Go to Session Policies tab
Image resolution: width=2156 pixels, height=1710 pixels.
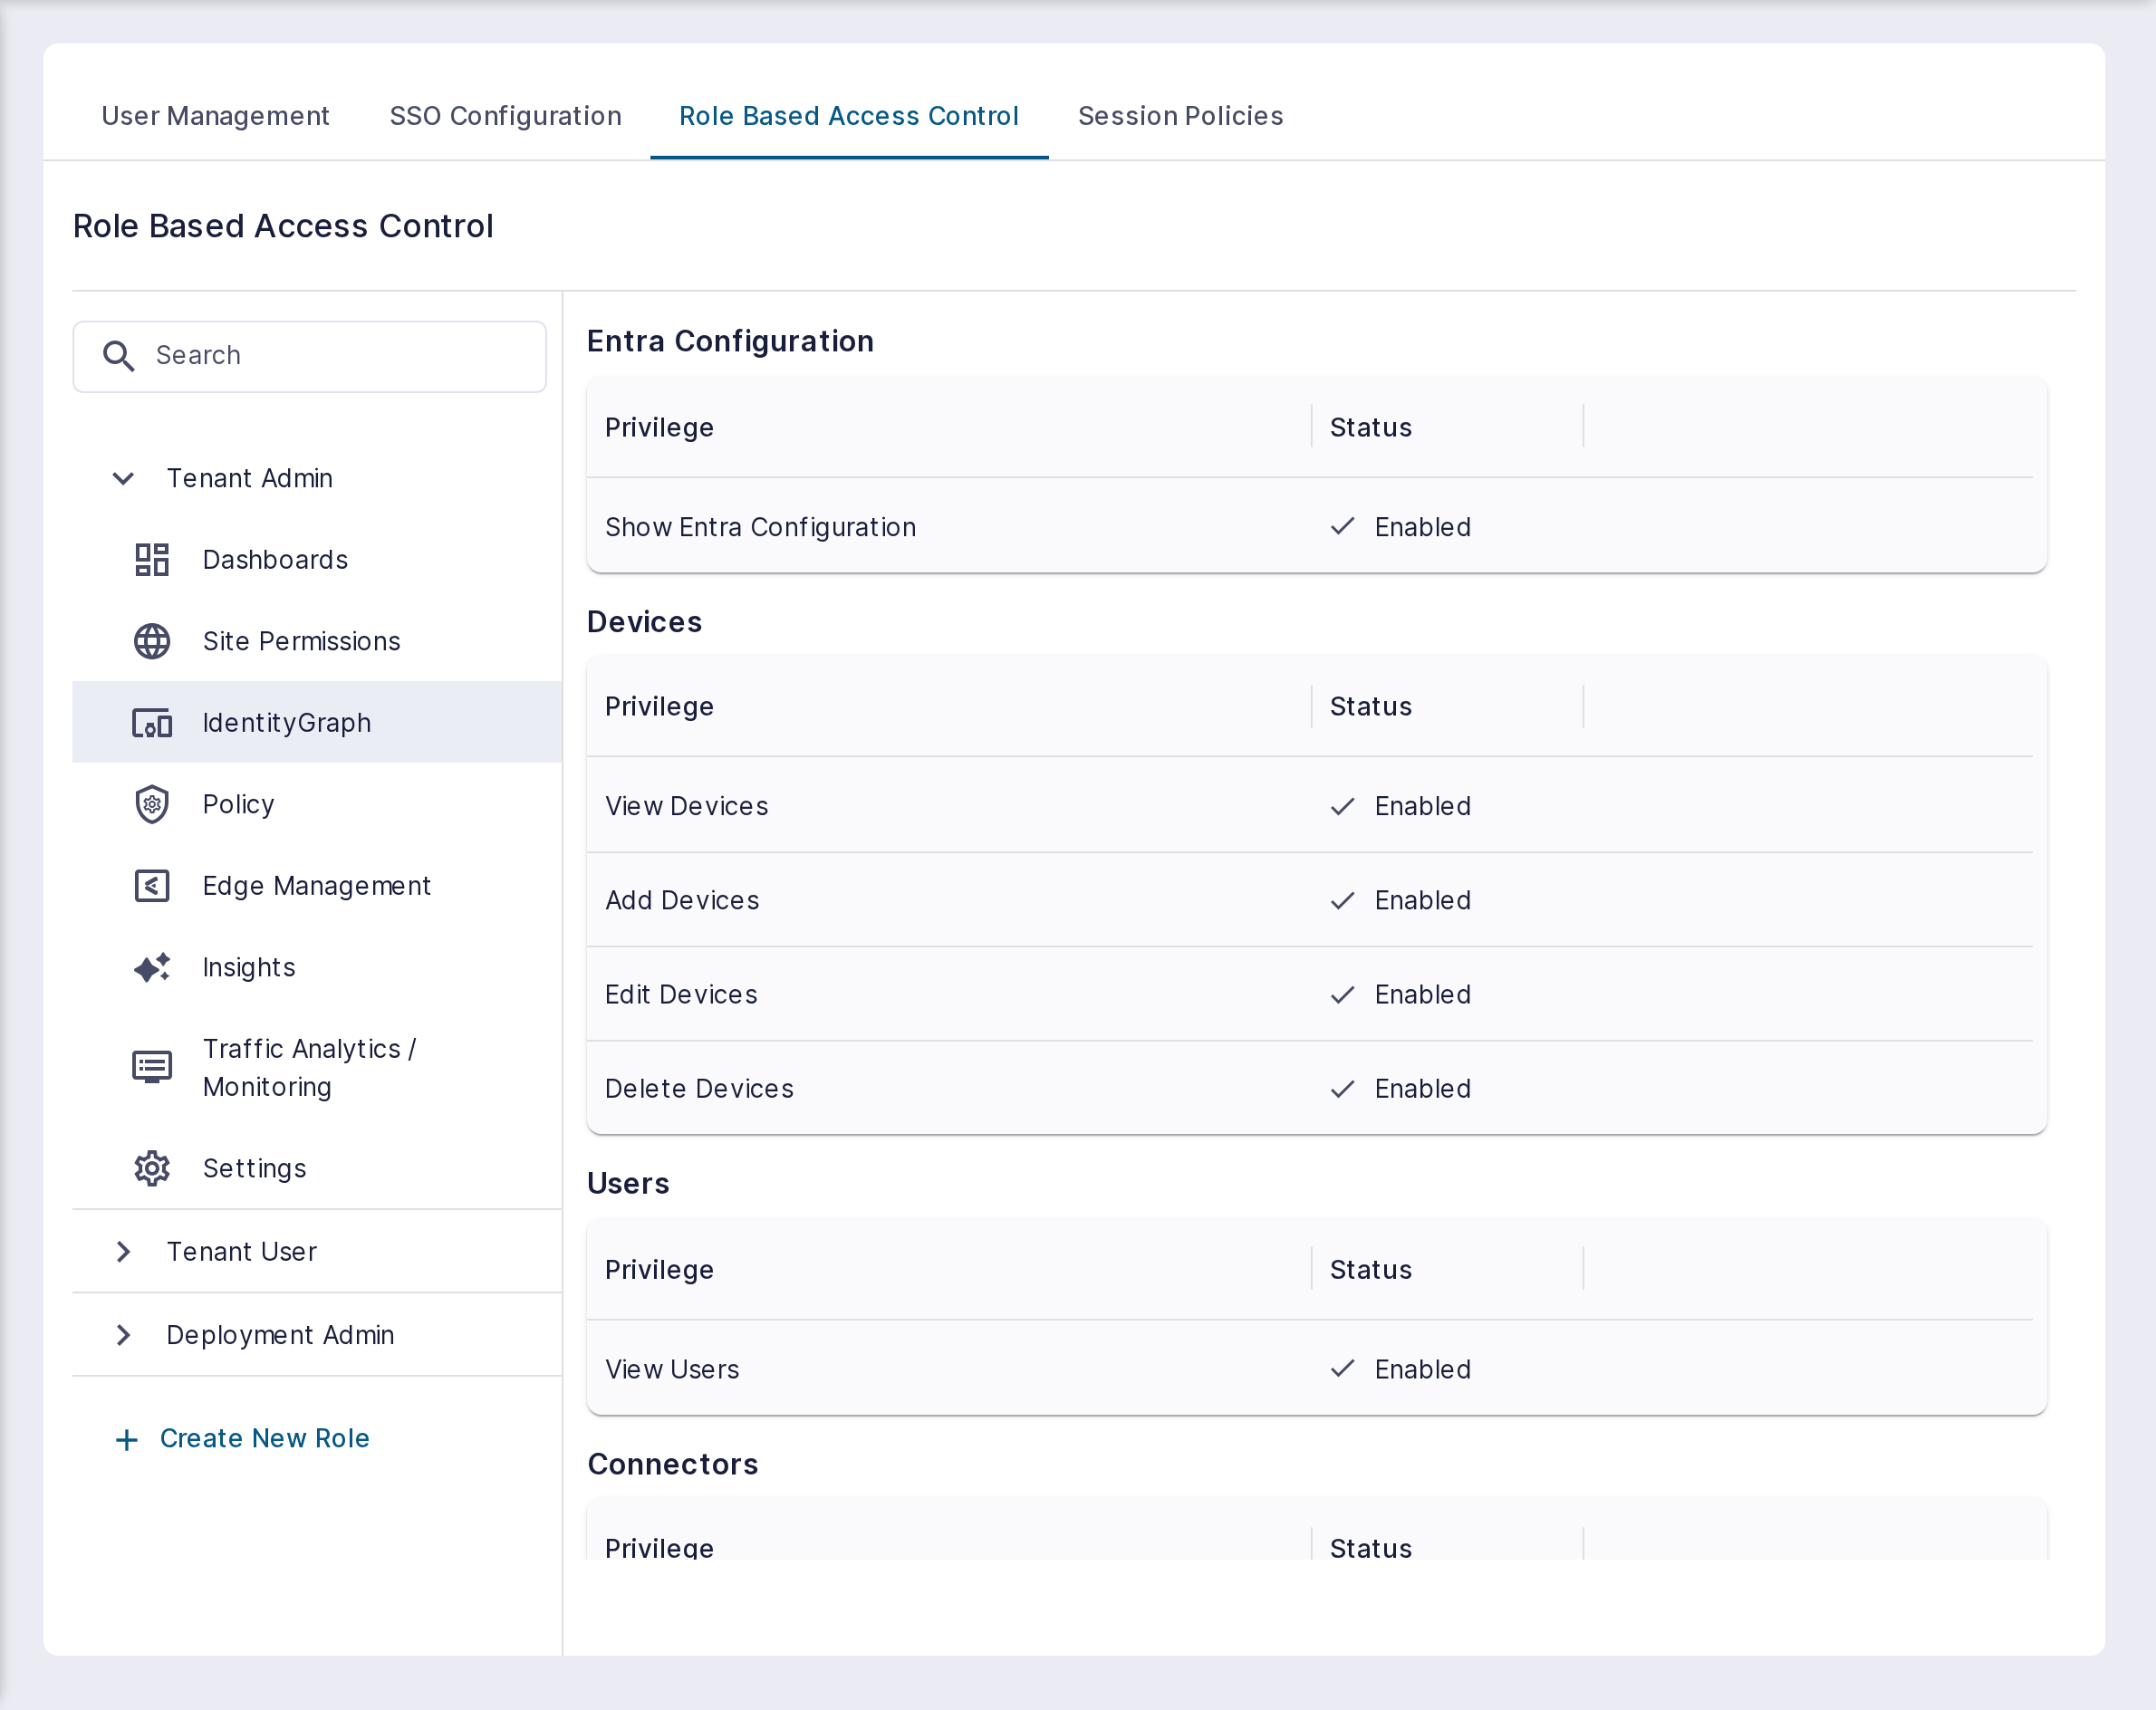pyautogui.click(x=1180, y=116)
